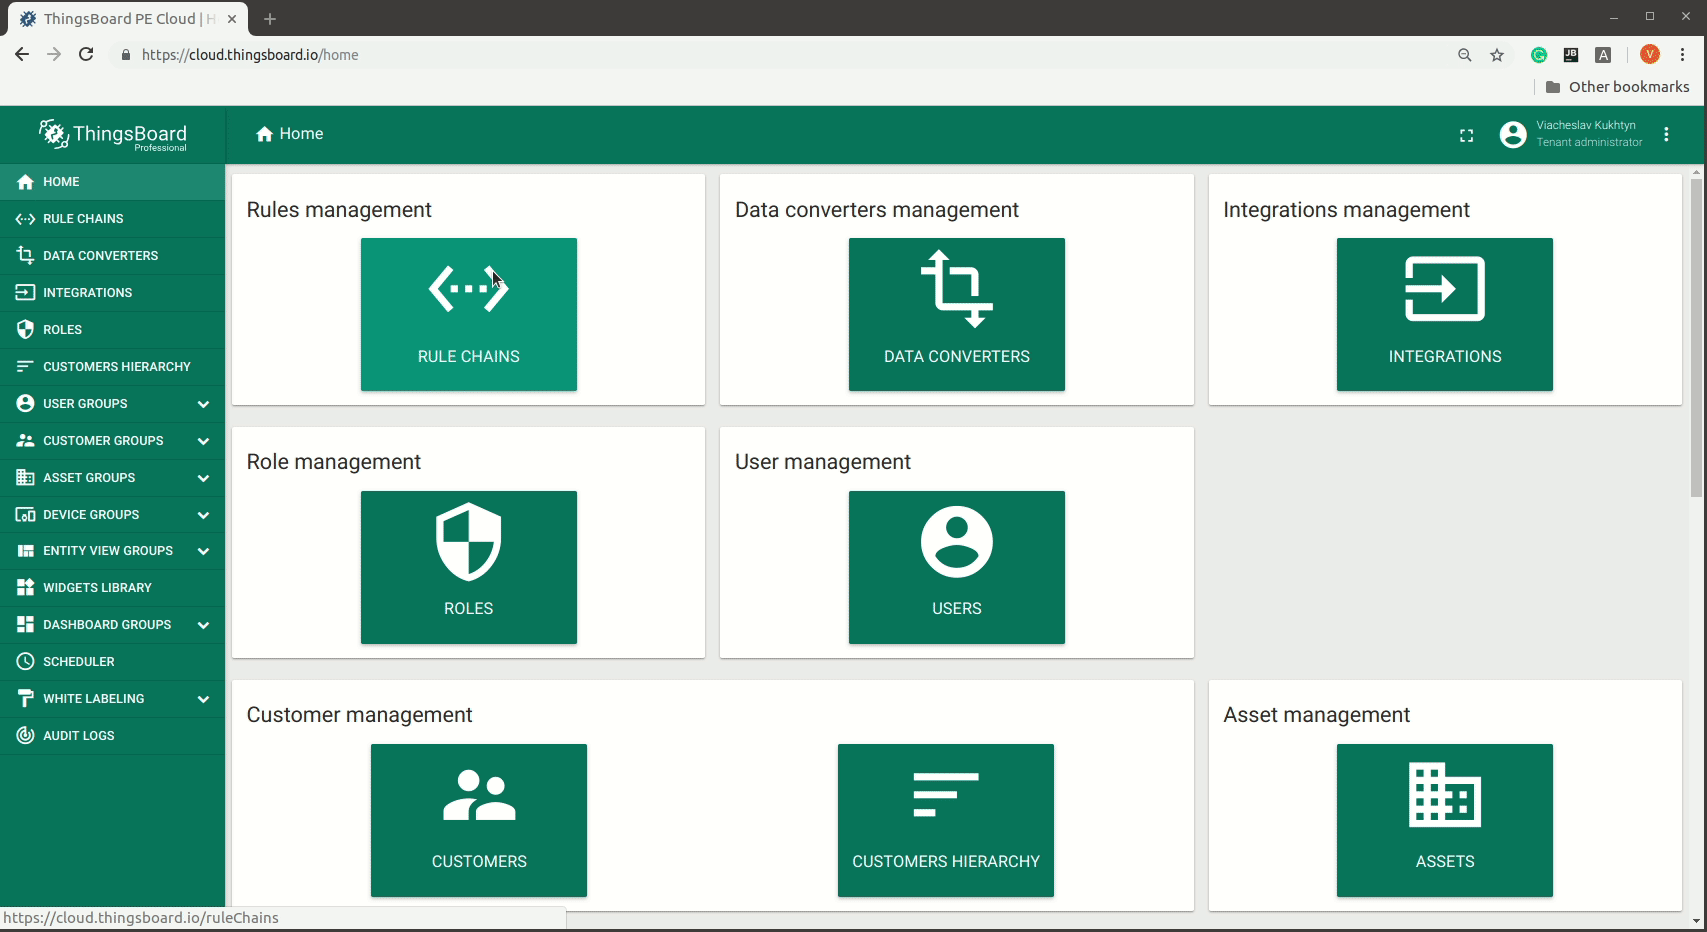Bookmark this page with star icon
Image resolution: width=1707 pixels, height=932 pixels.
coord(1497,55)
